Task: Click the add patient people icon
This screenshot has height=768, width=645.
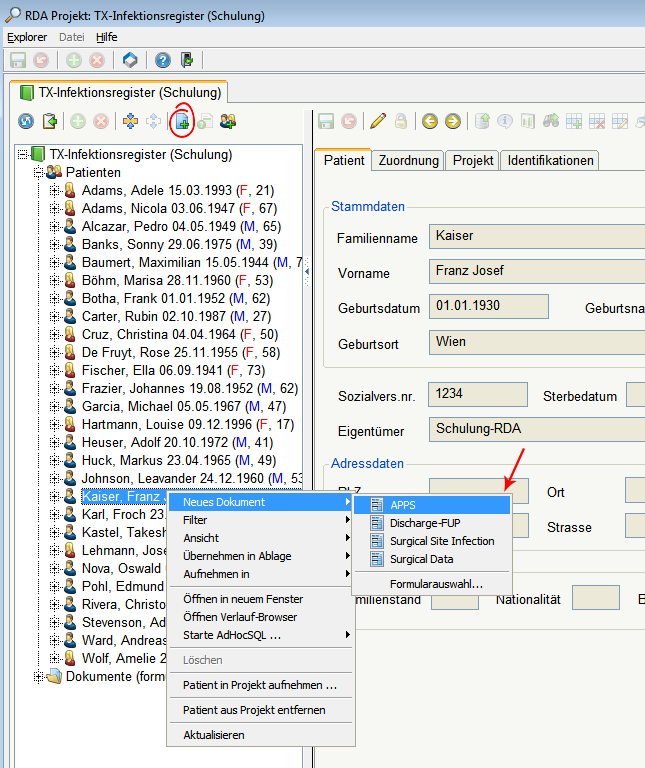Action: pos(229,122)
